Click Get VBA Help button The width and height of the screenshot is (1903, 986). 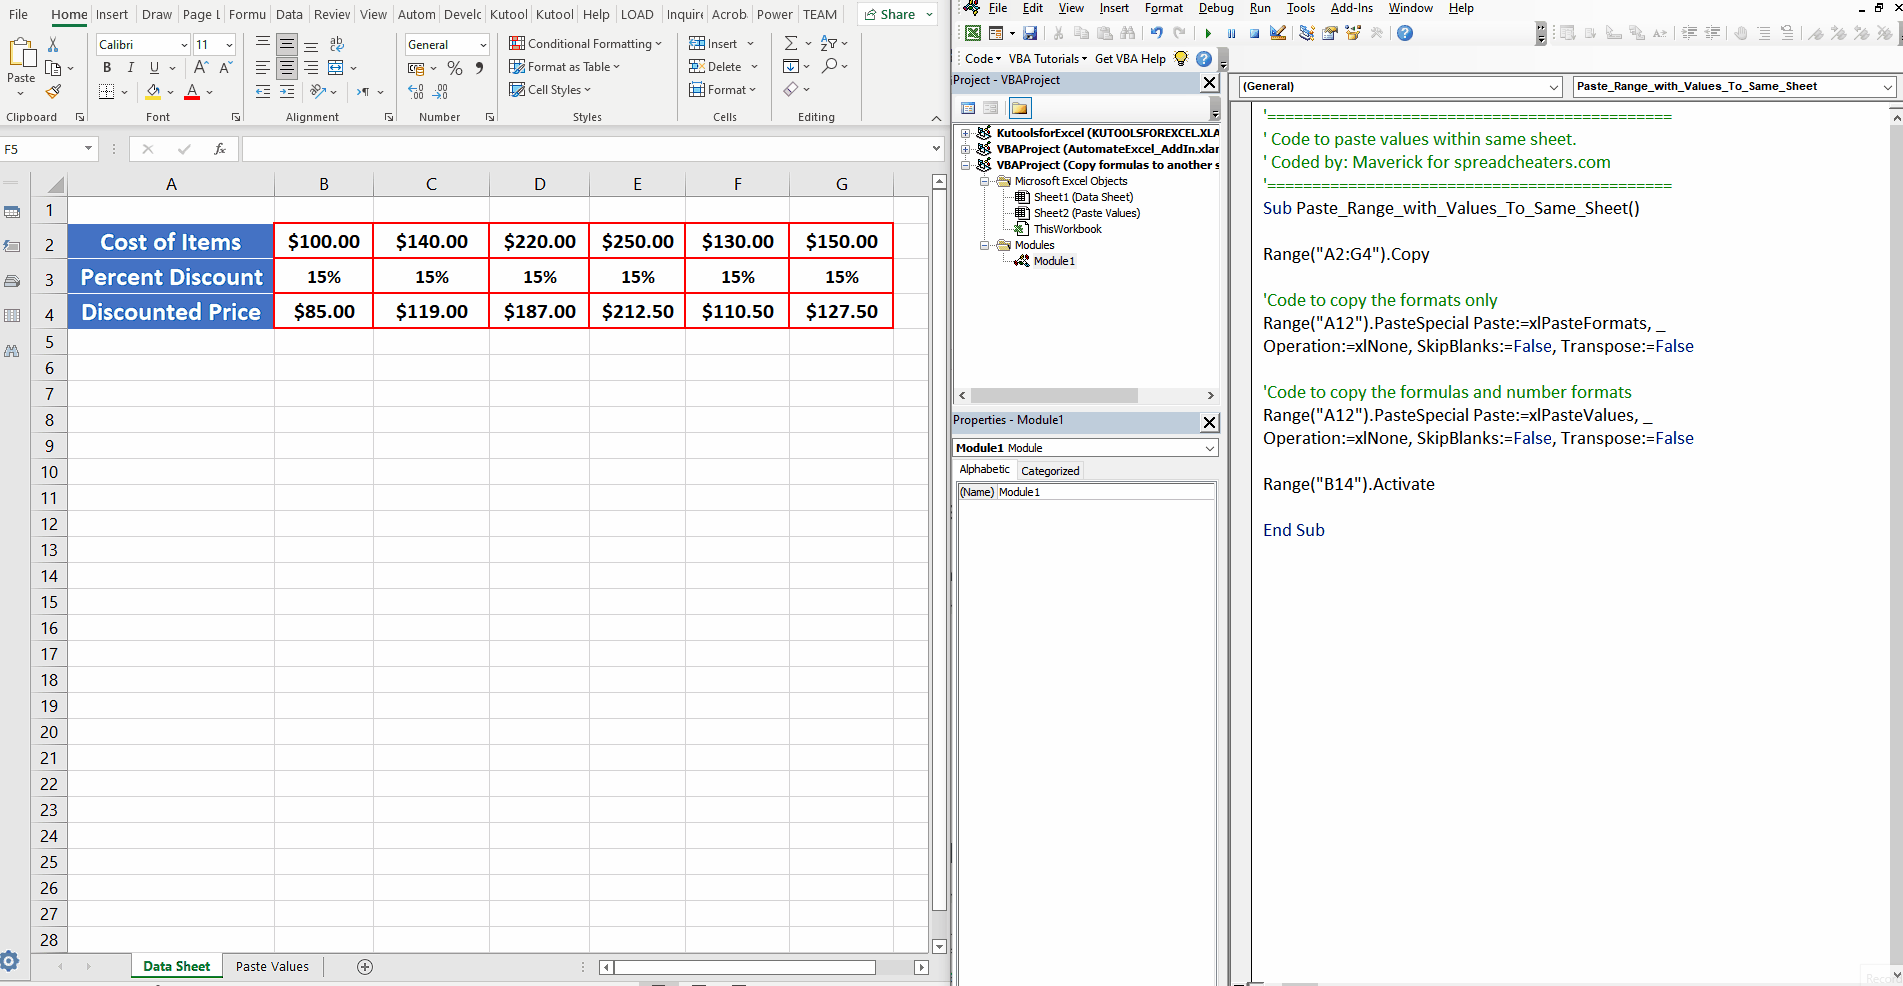[x=1130, y=58]
